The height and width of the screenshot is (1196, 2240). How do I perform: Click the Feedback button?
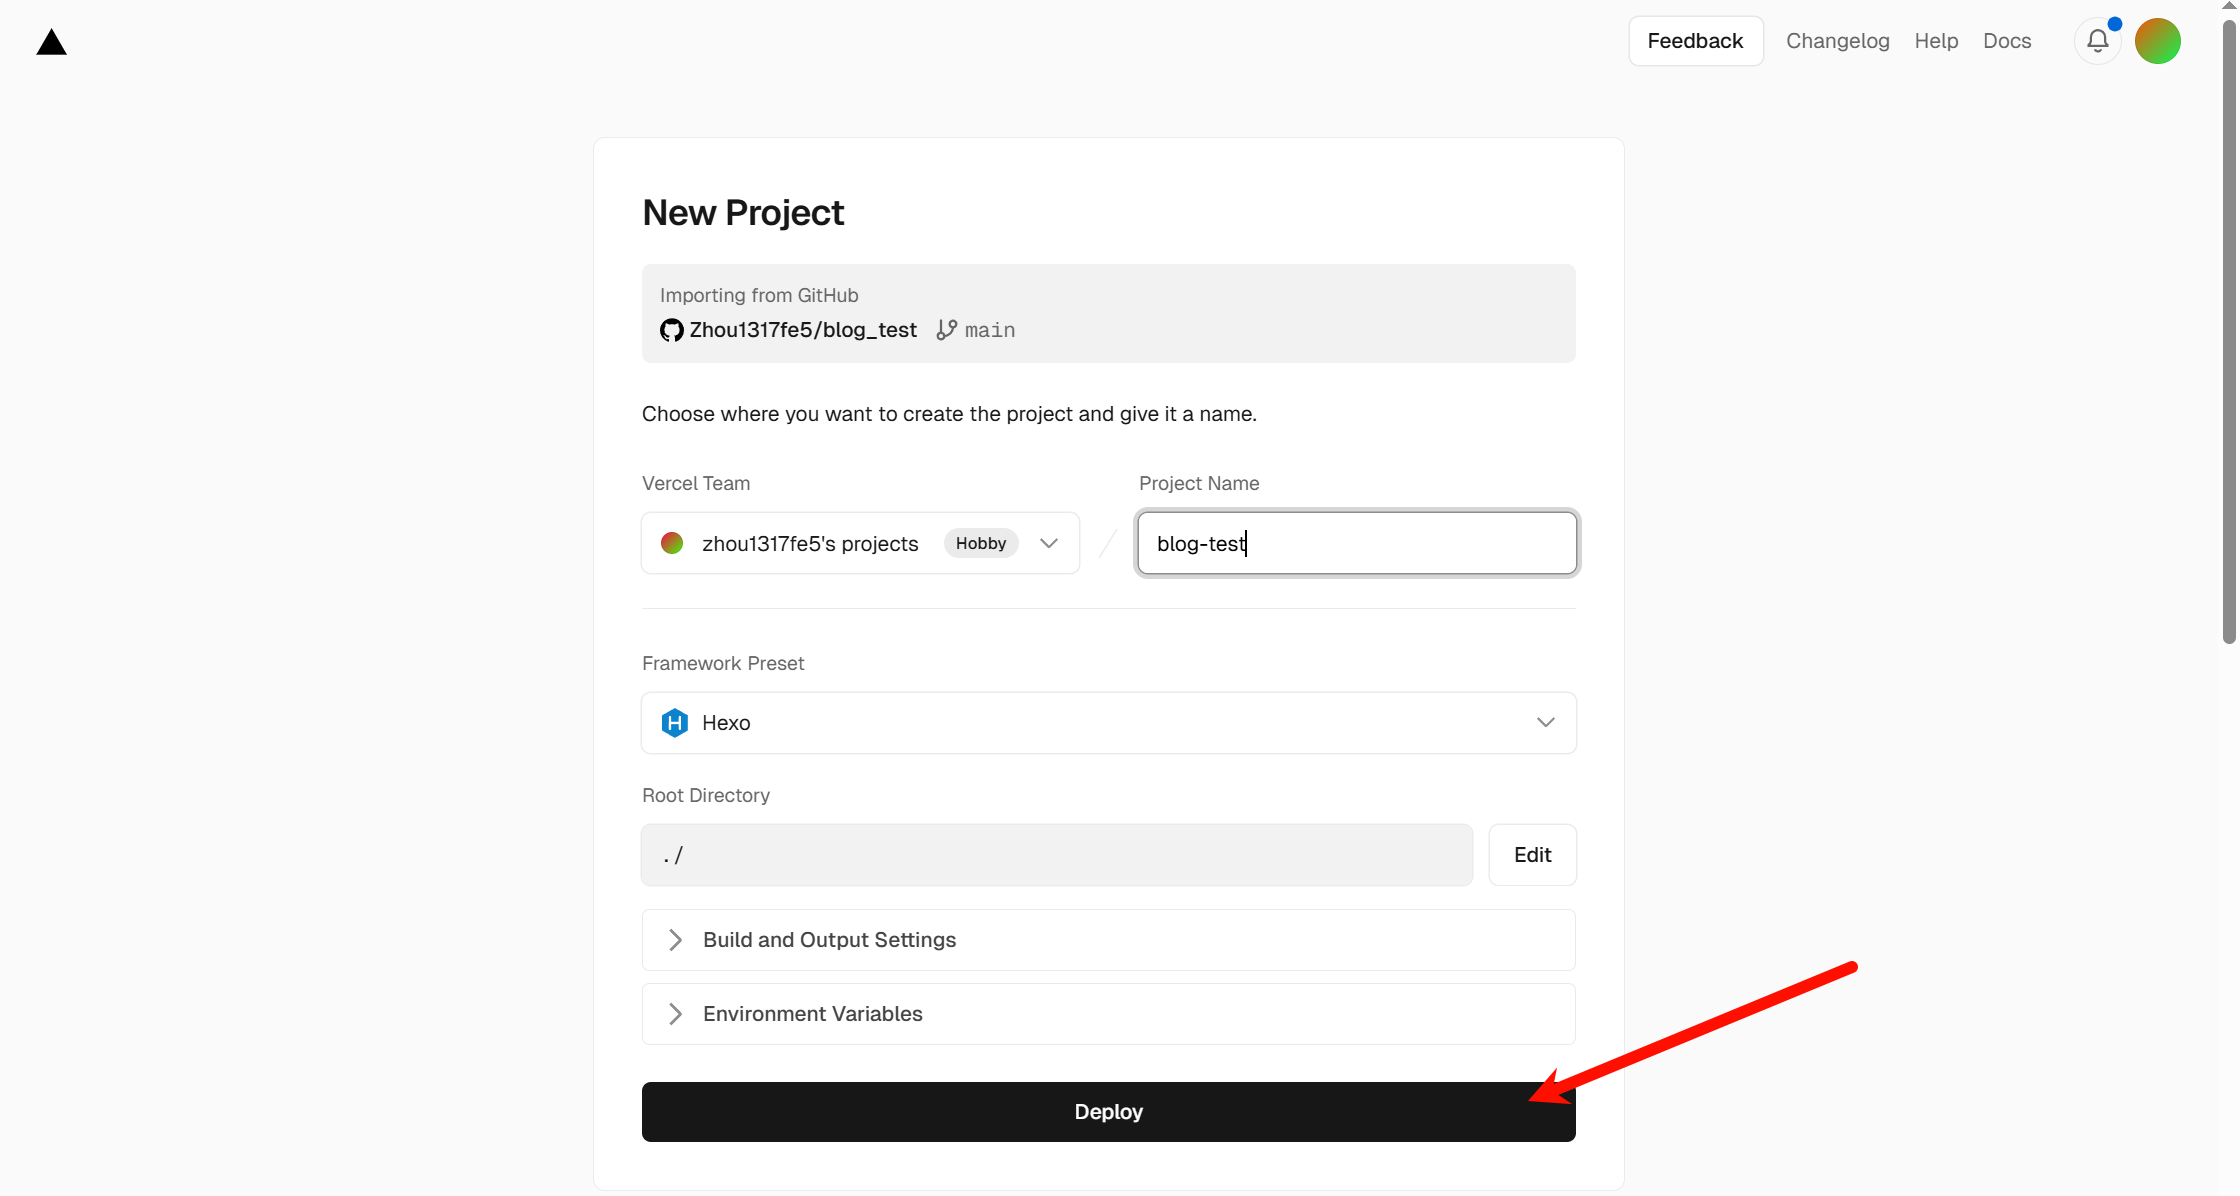coord(1695,41)
